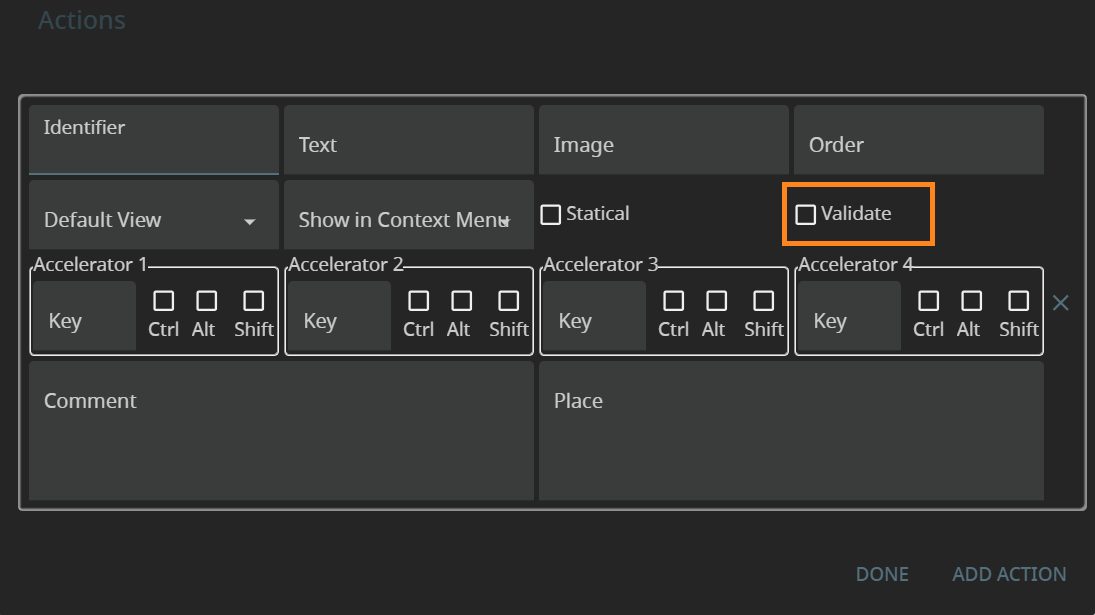Tick Ctrl checkbox in Accelerator 4
This screenshot has height=615, width=1095.
(928, 301)
